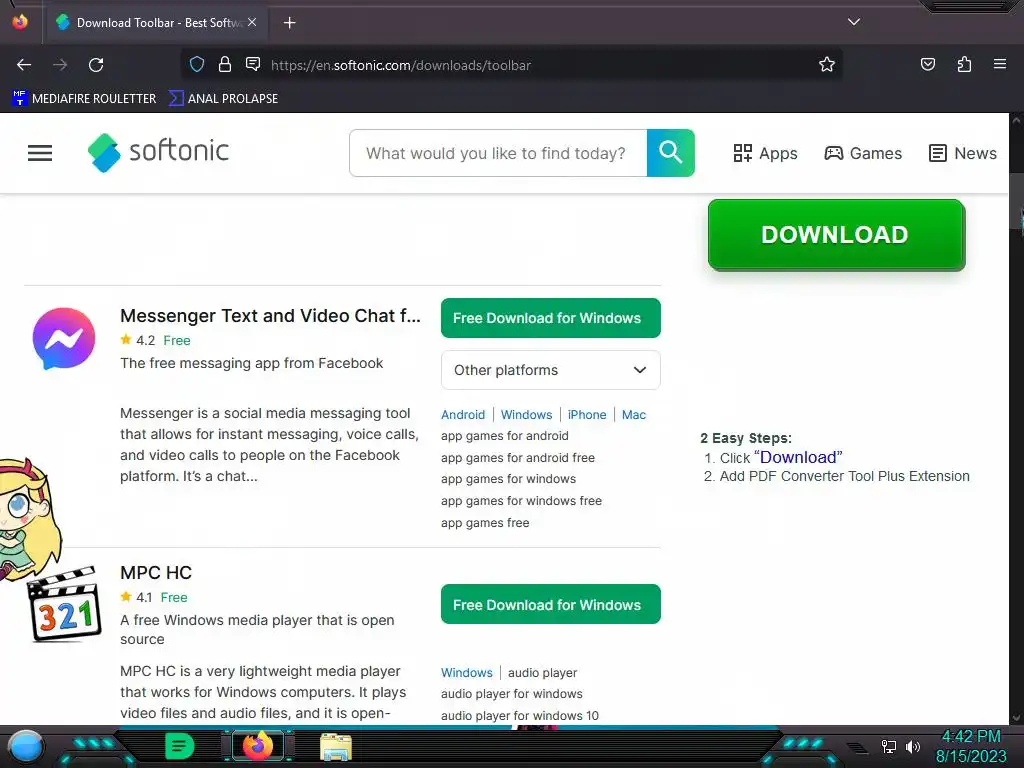Click 'app games for windows' text

coord(509,479)
